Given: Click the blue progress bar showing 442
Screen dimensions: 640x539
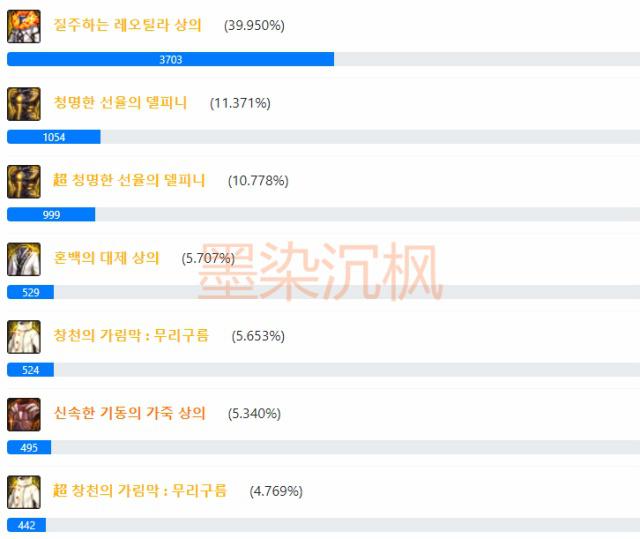Looking at the screenshot, I should click(27, 525).
